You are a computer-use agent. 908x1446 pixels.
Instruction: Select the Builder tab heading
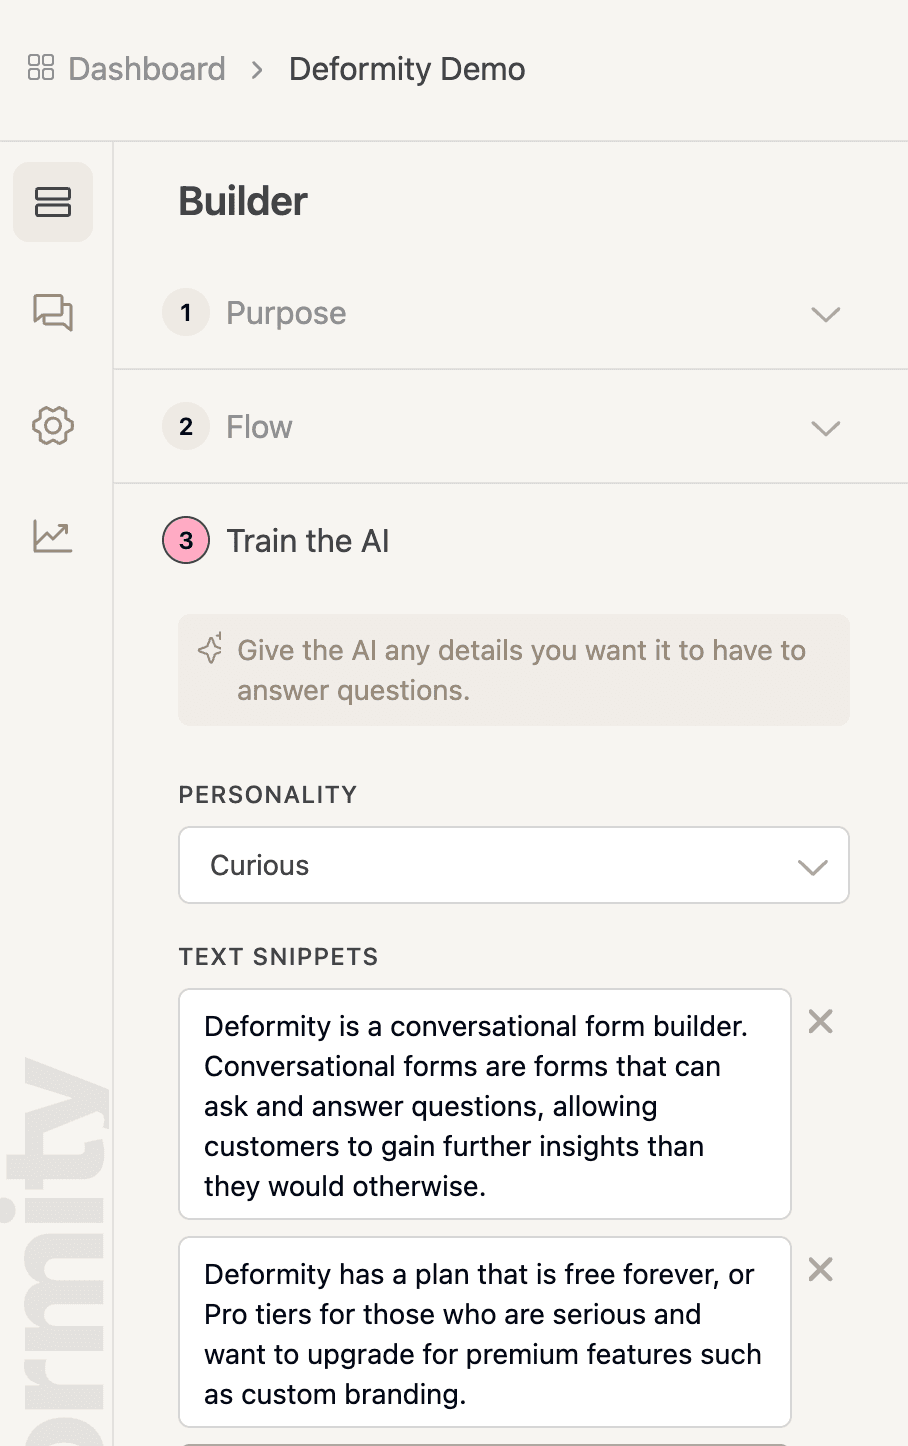242,201
